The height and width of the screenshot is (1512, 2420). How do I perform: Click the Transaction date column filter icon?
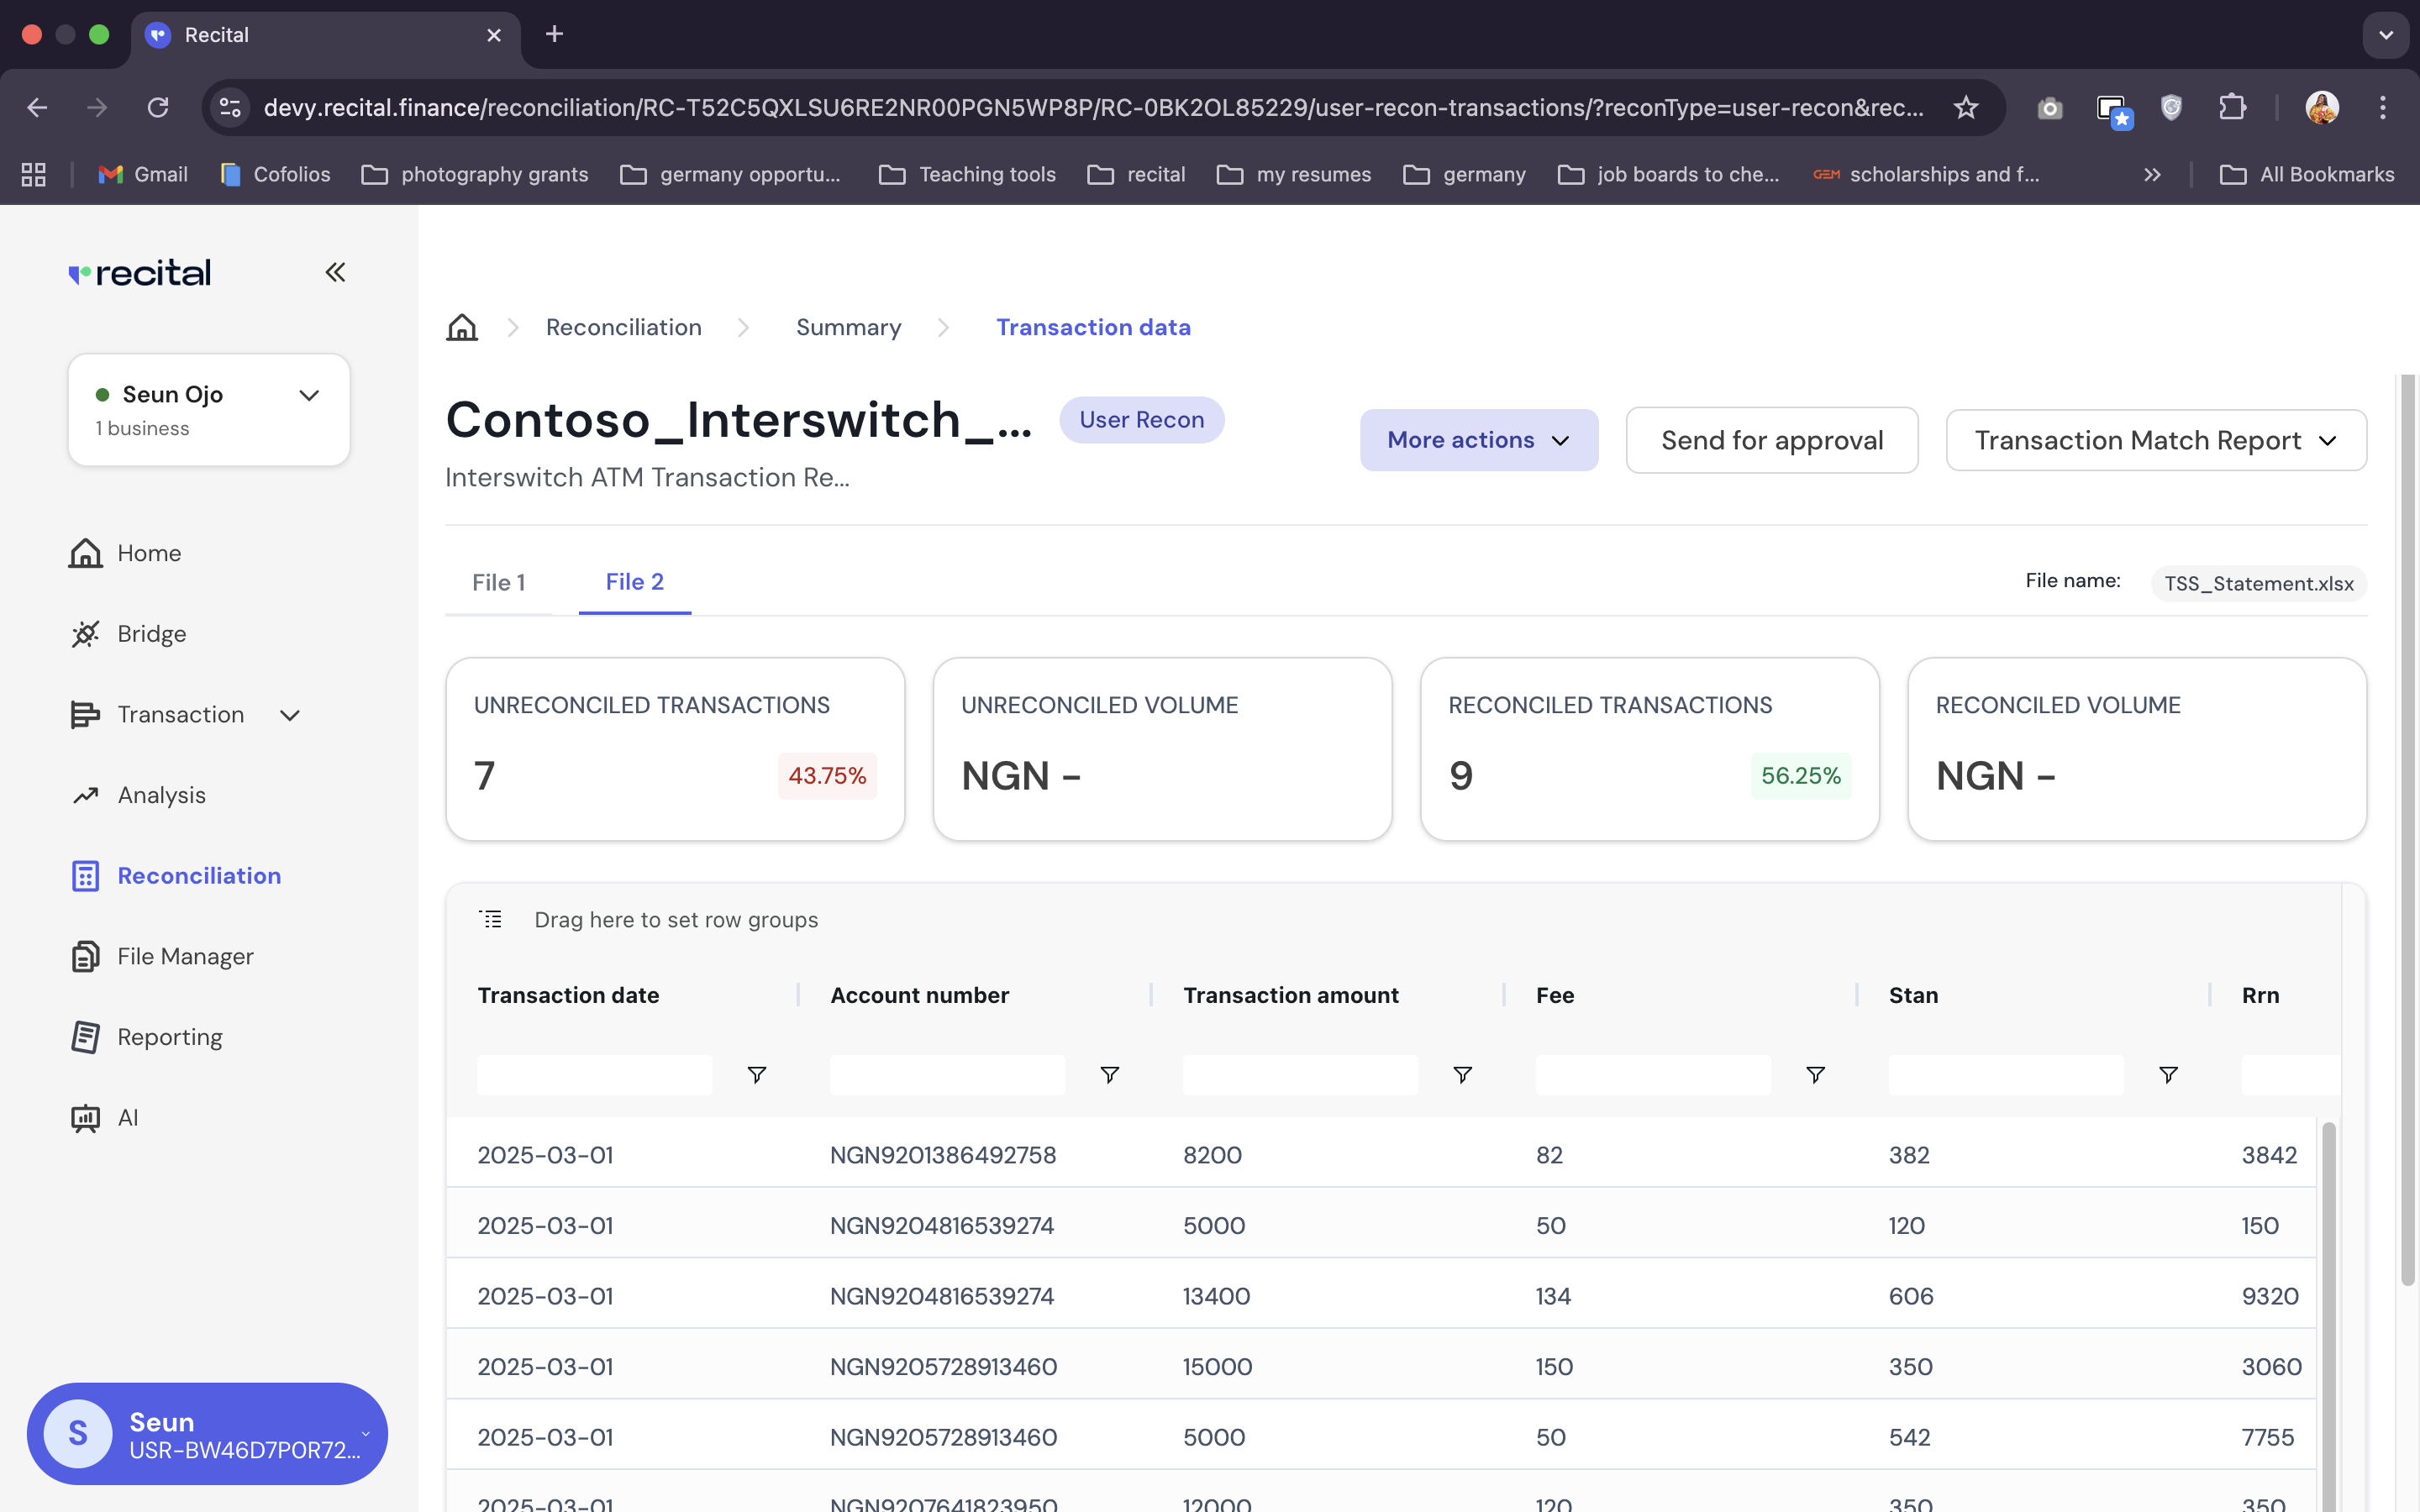point(757,1075)
